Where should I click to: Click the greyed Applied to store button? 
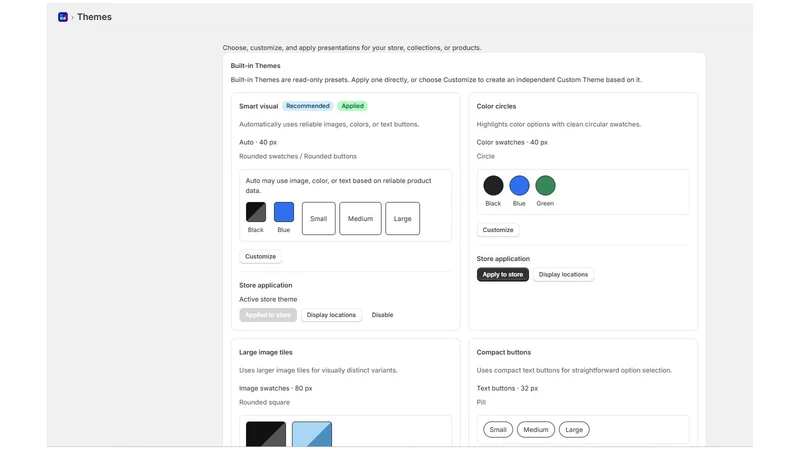tap(268, 315)
